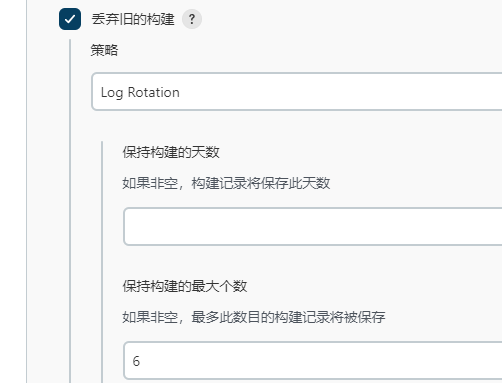Click the hint 最多此数目的构建记录将被保存
The height and width of the screenshot is (383, 502).
[288, 317]
